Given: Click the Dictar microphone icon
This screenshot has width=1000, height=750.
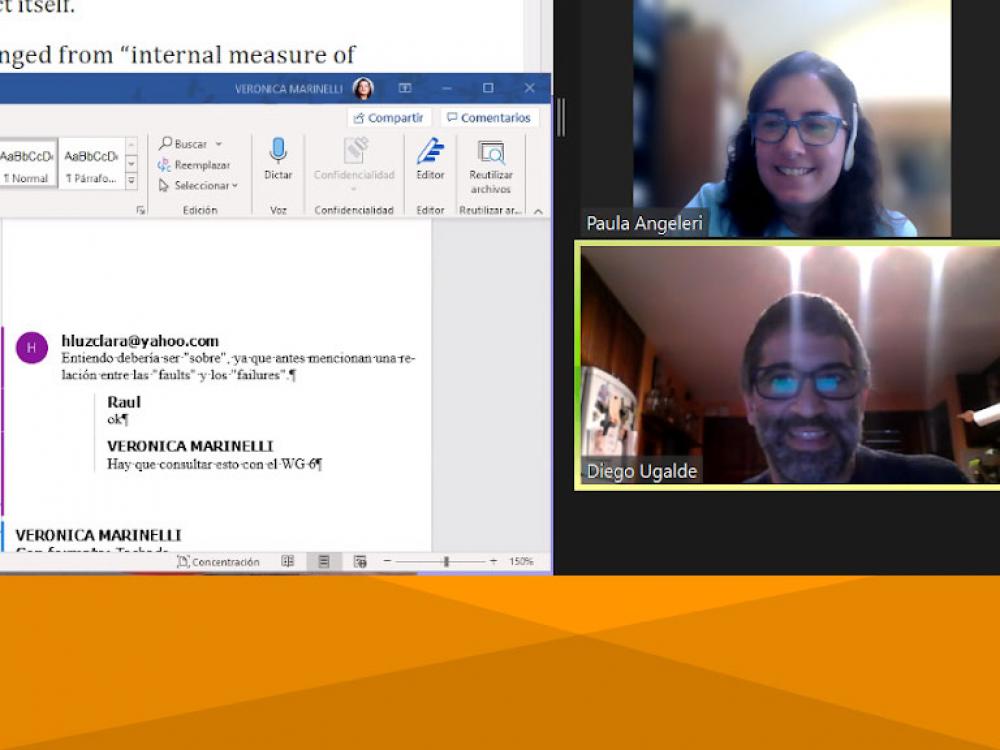Looking at the screenshot, I should point(278,152).
